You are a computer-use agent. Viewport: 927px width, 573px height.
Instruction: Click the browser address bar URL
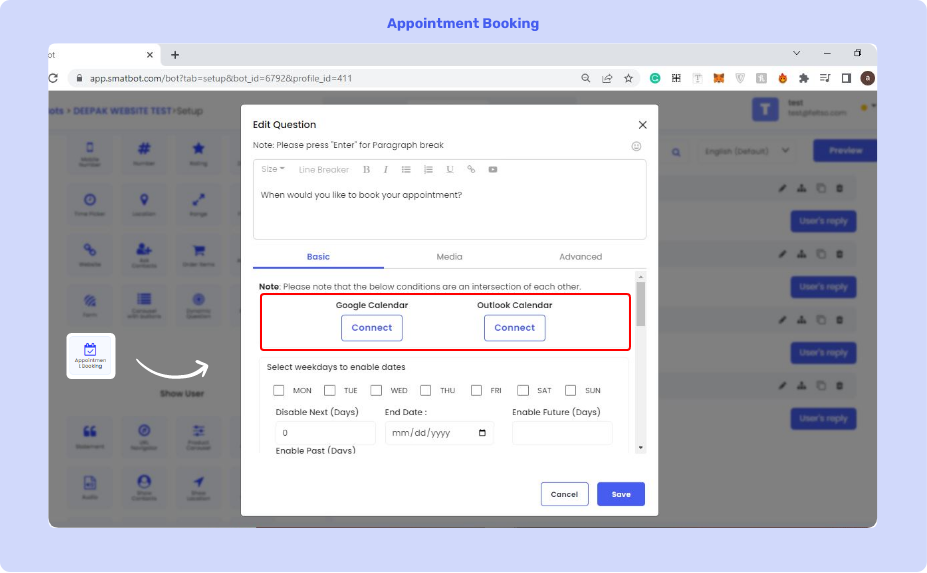coord(221,78)
